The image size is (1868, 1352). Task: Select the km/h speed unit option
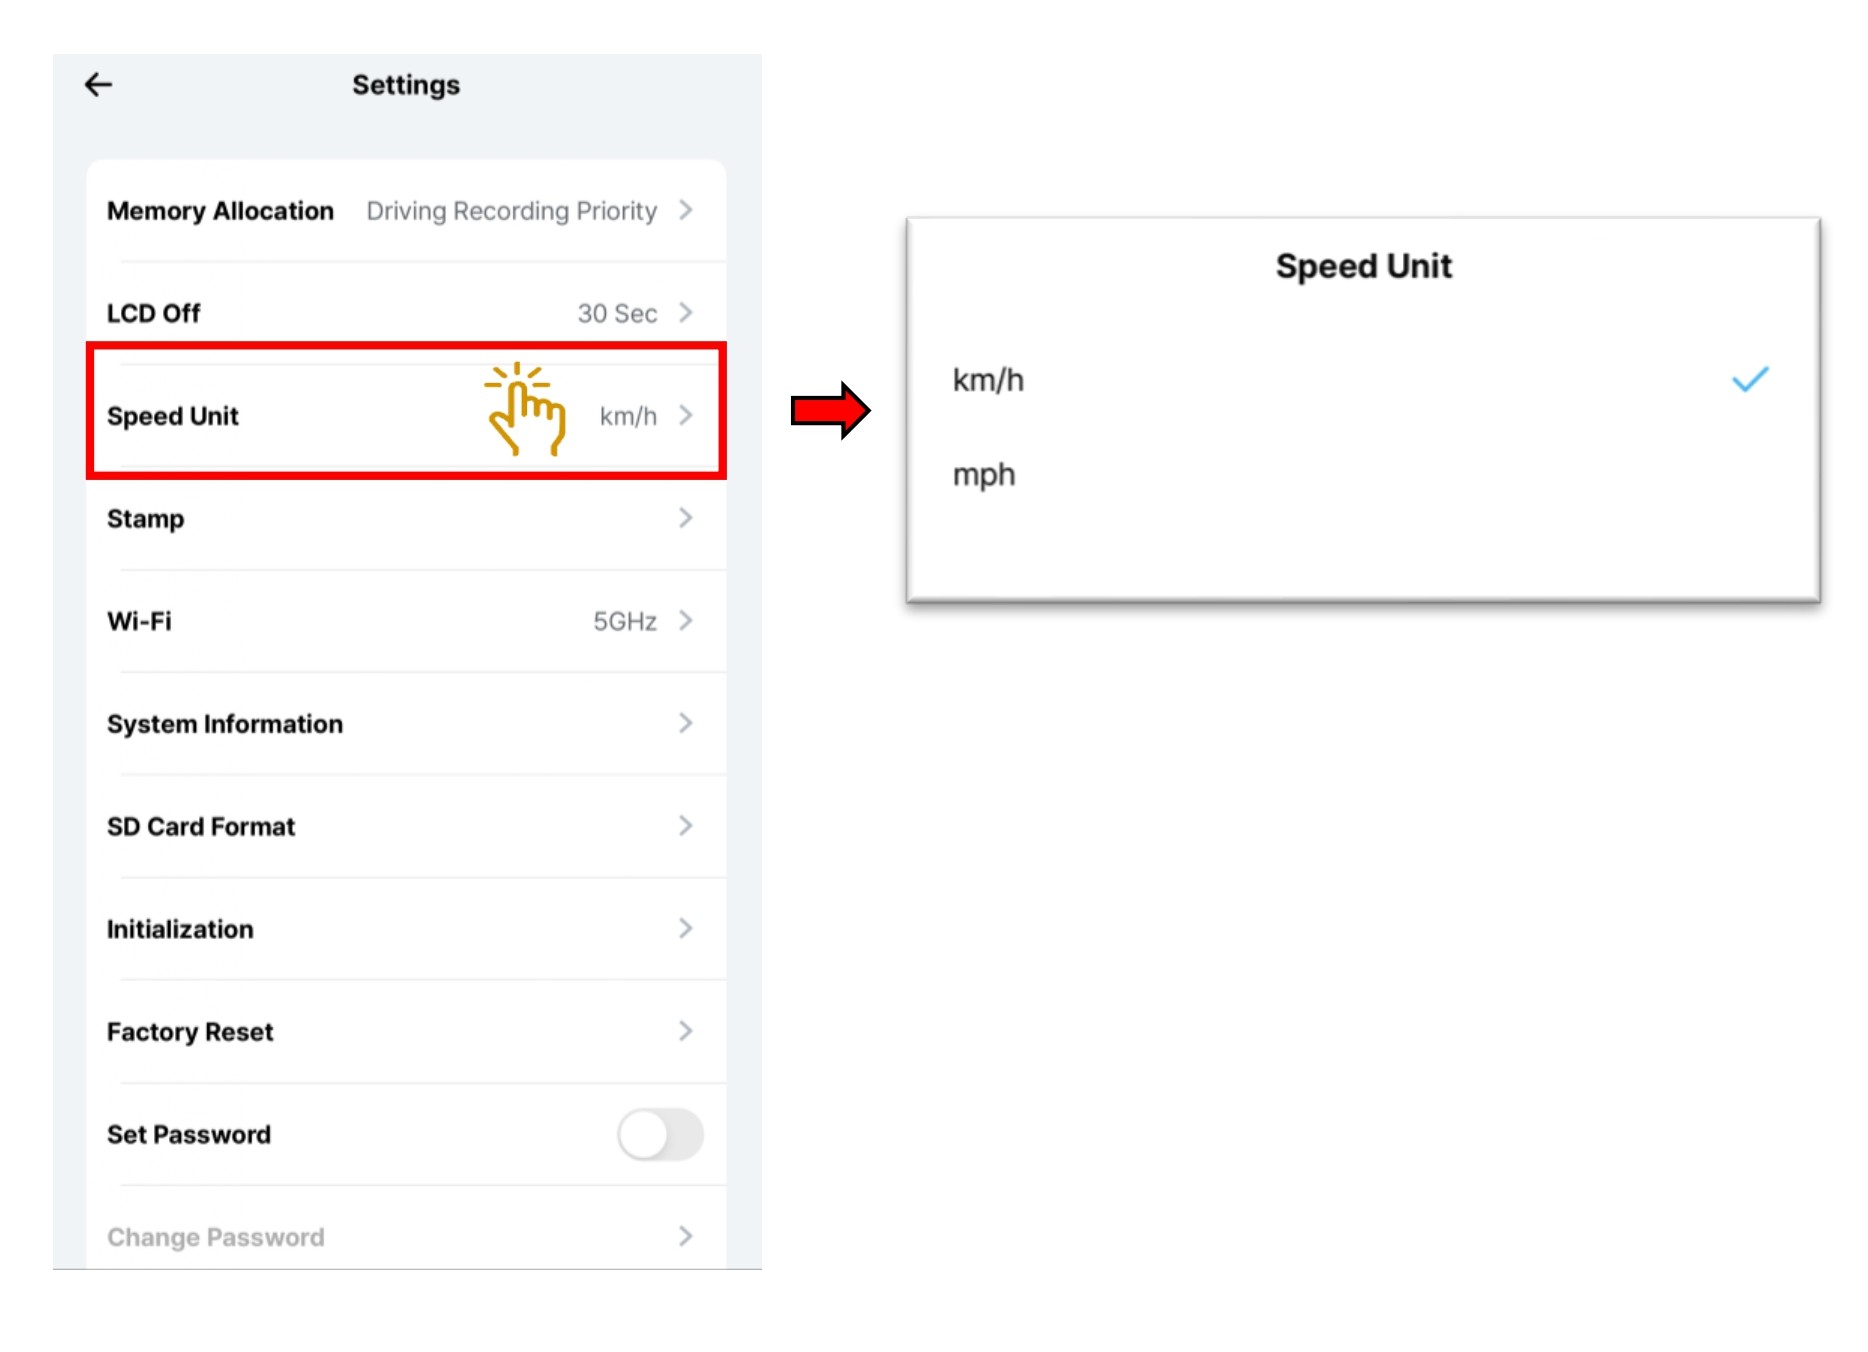click(988, 380)
